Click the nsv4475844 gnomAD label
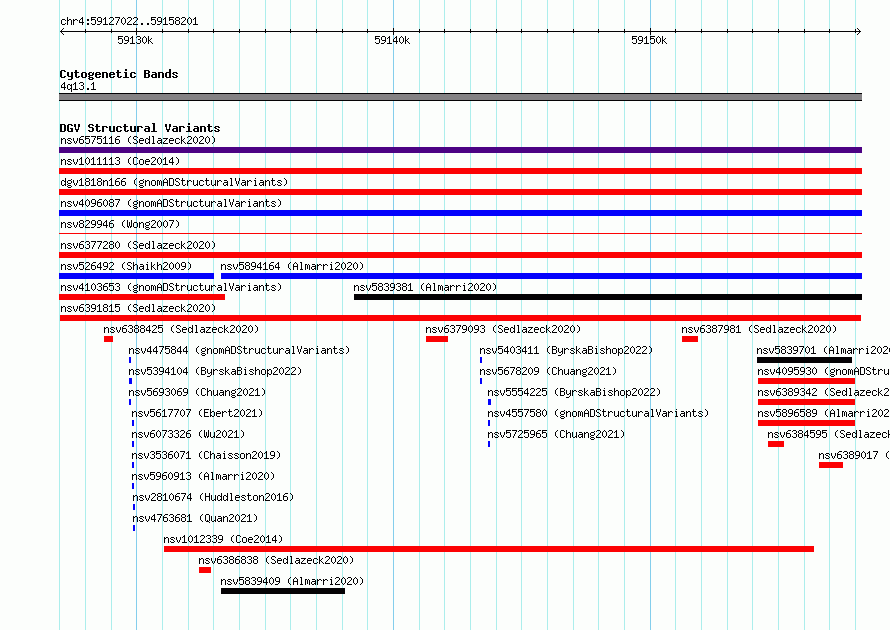The width and height of the screenshot is (890, 630). [239, 350]
